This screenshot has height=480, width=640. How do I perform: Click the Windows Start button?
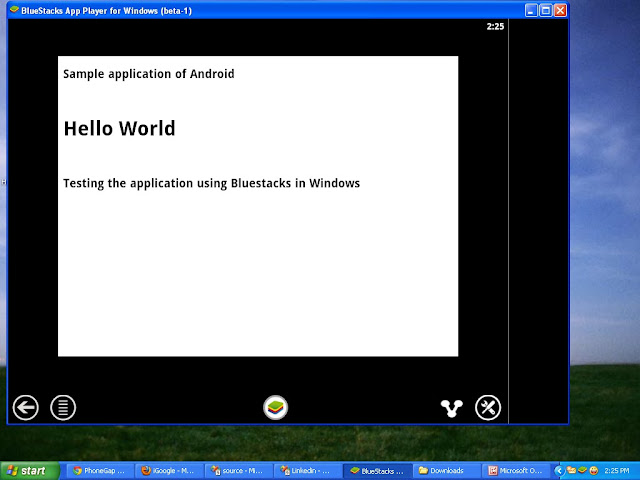click(29, 471)
